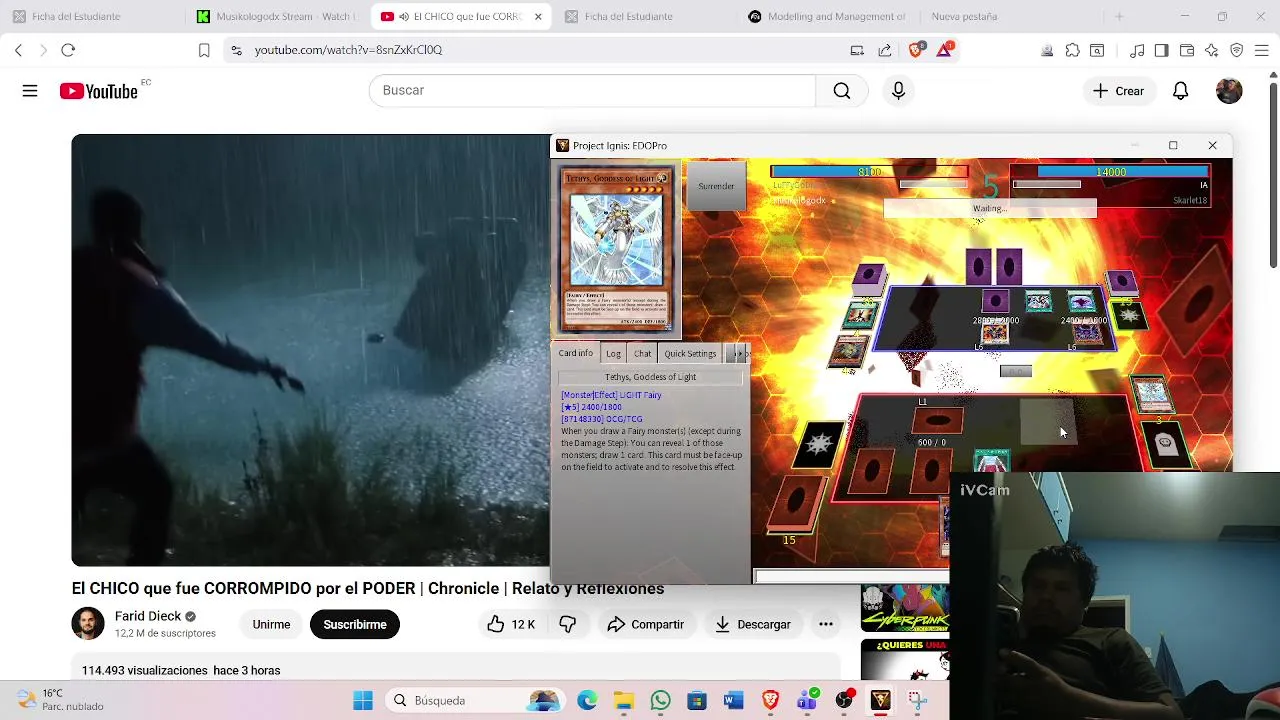This screenshot has width=1280, height=720.
Task: Open the YouTube guide hamburger menu
Action: pyautogui.click(x=30, y=91)
